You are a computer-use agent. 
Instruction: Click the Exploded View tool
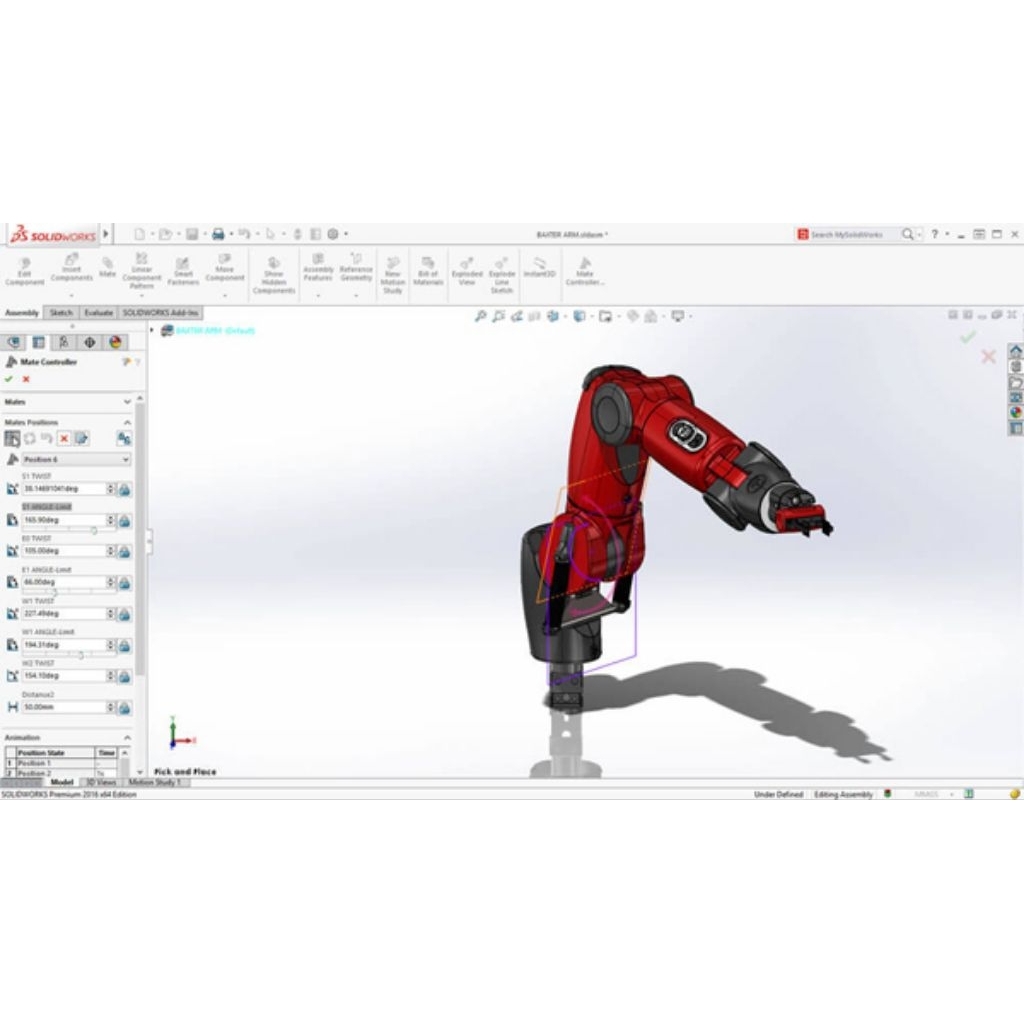pyautogui.click(x=467, y=271)
